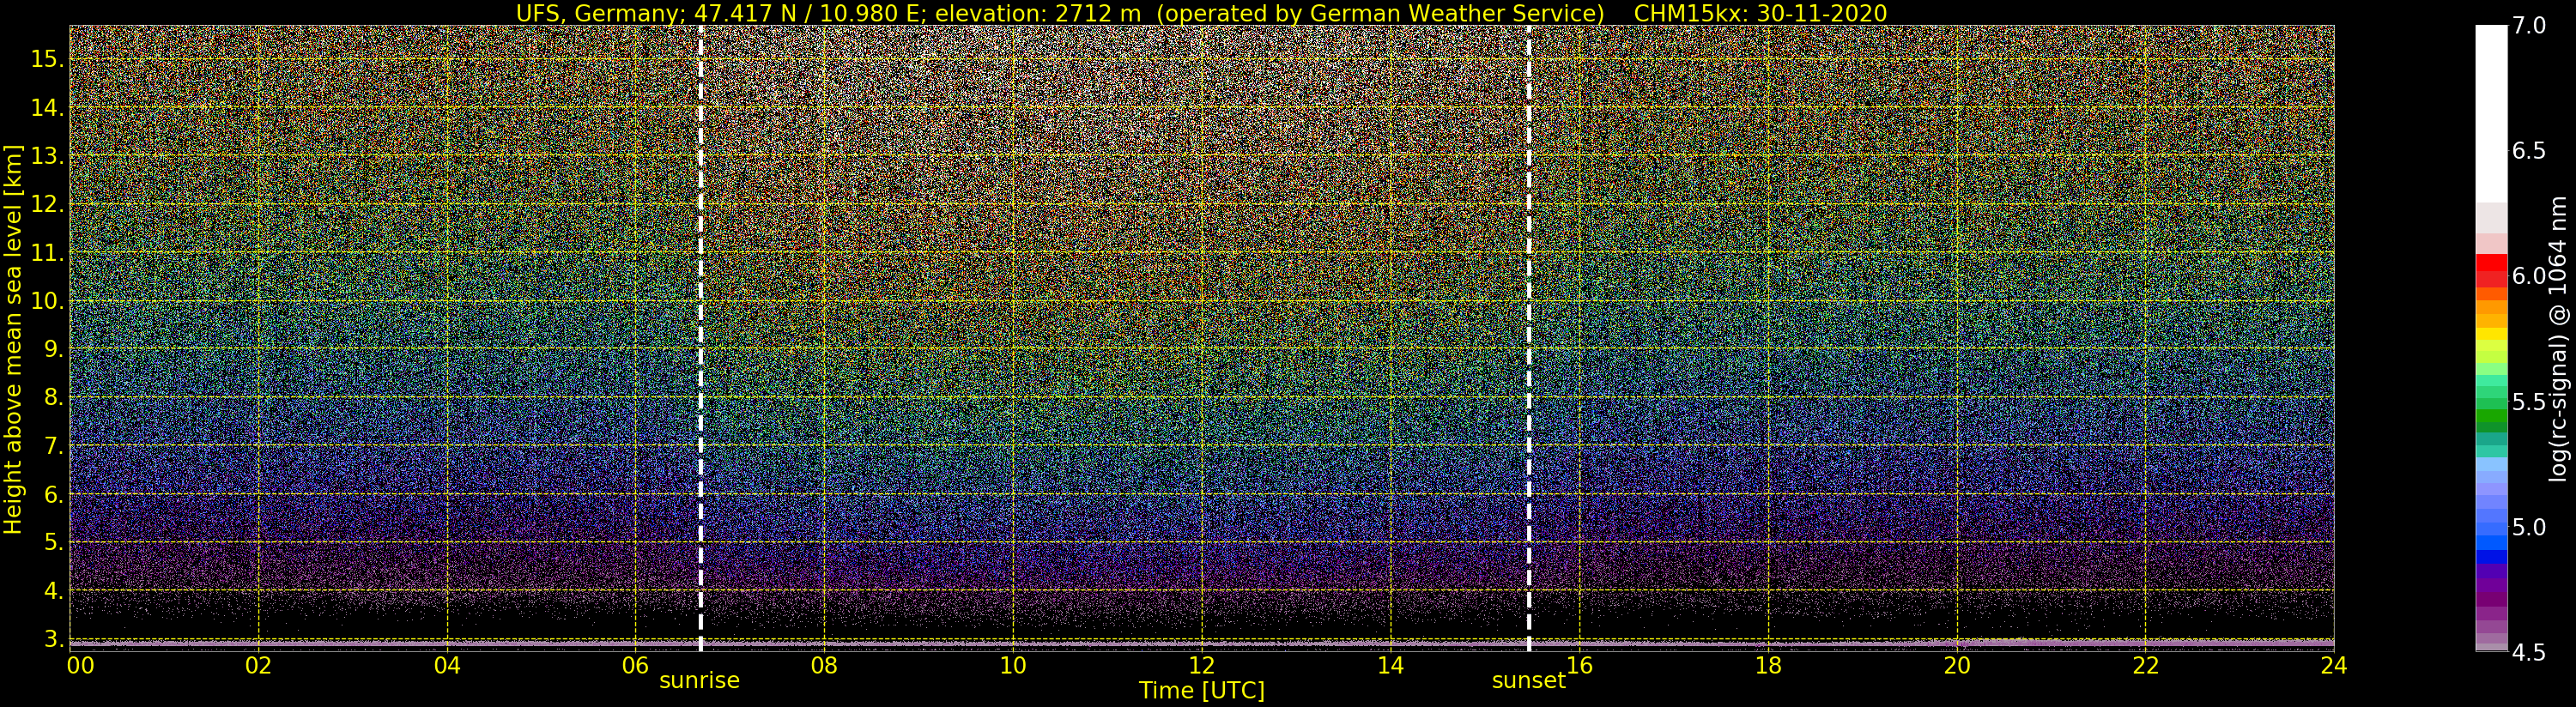Click the '4.5' colorbar tick value

click(x=2529, y=653)
